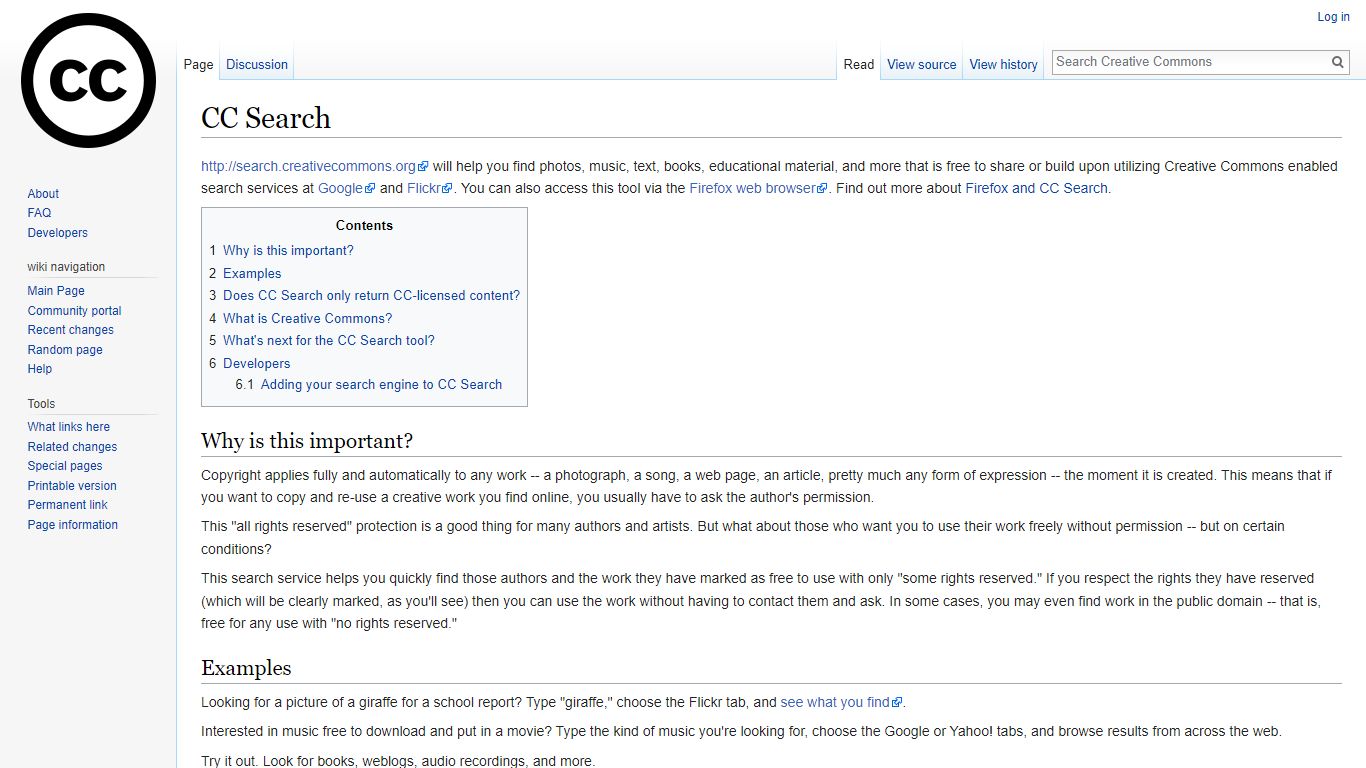Open Page information

72,525
